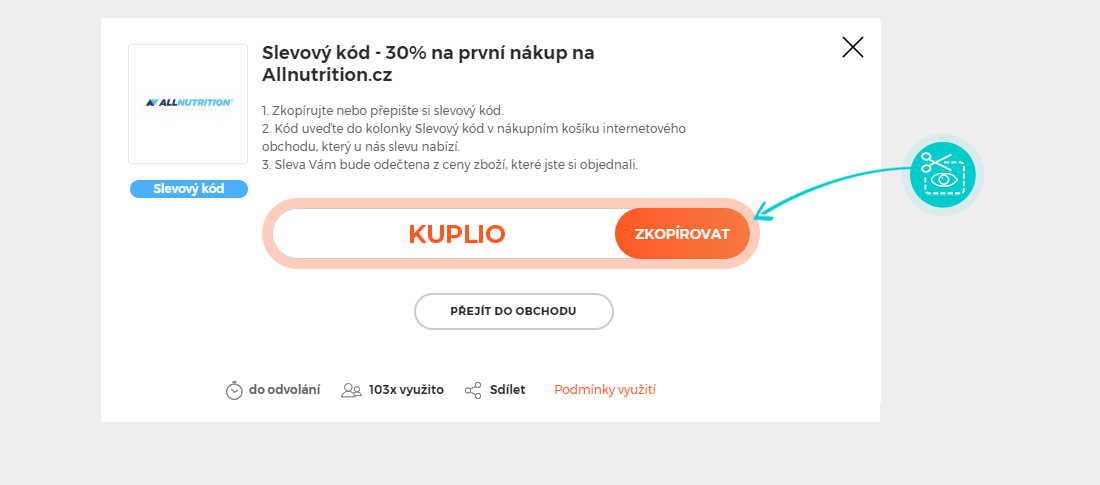Click the share network icon
This screenshot has height=485, width=1100.
pos(473,390)
